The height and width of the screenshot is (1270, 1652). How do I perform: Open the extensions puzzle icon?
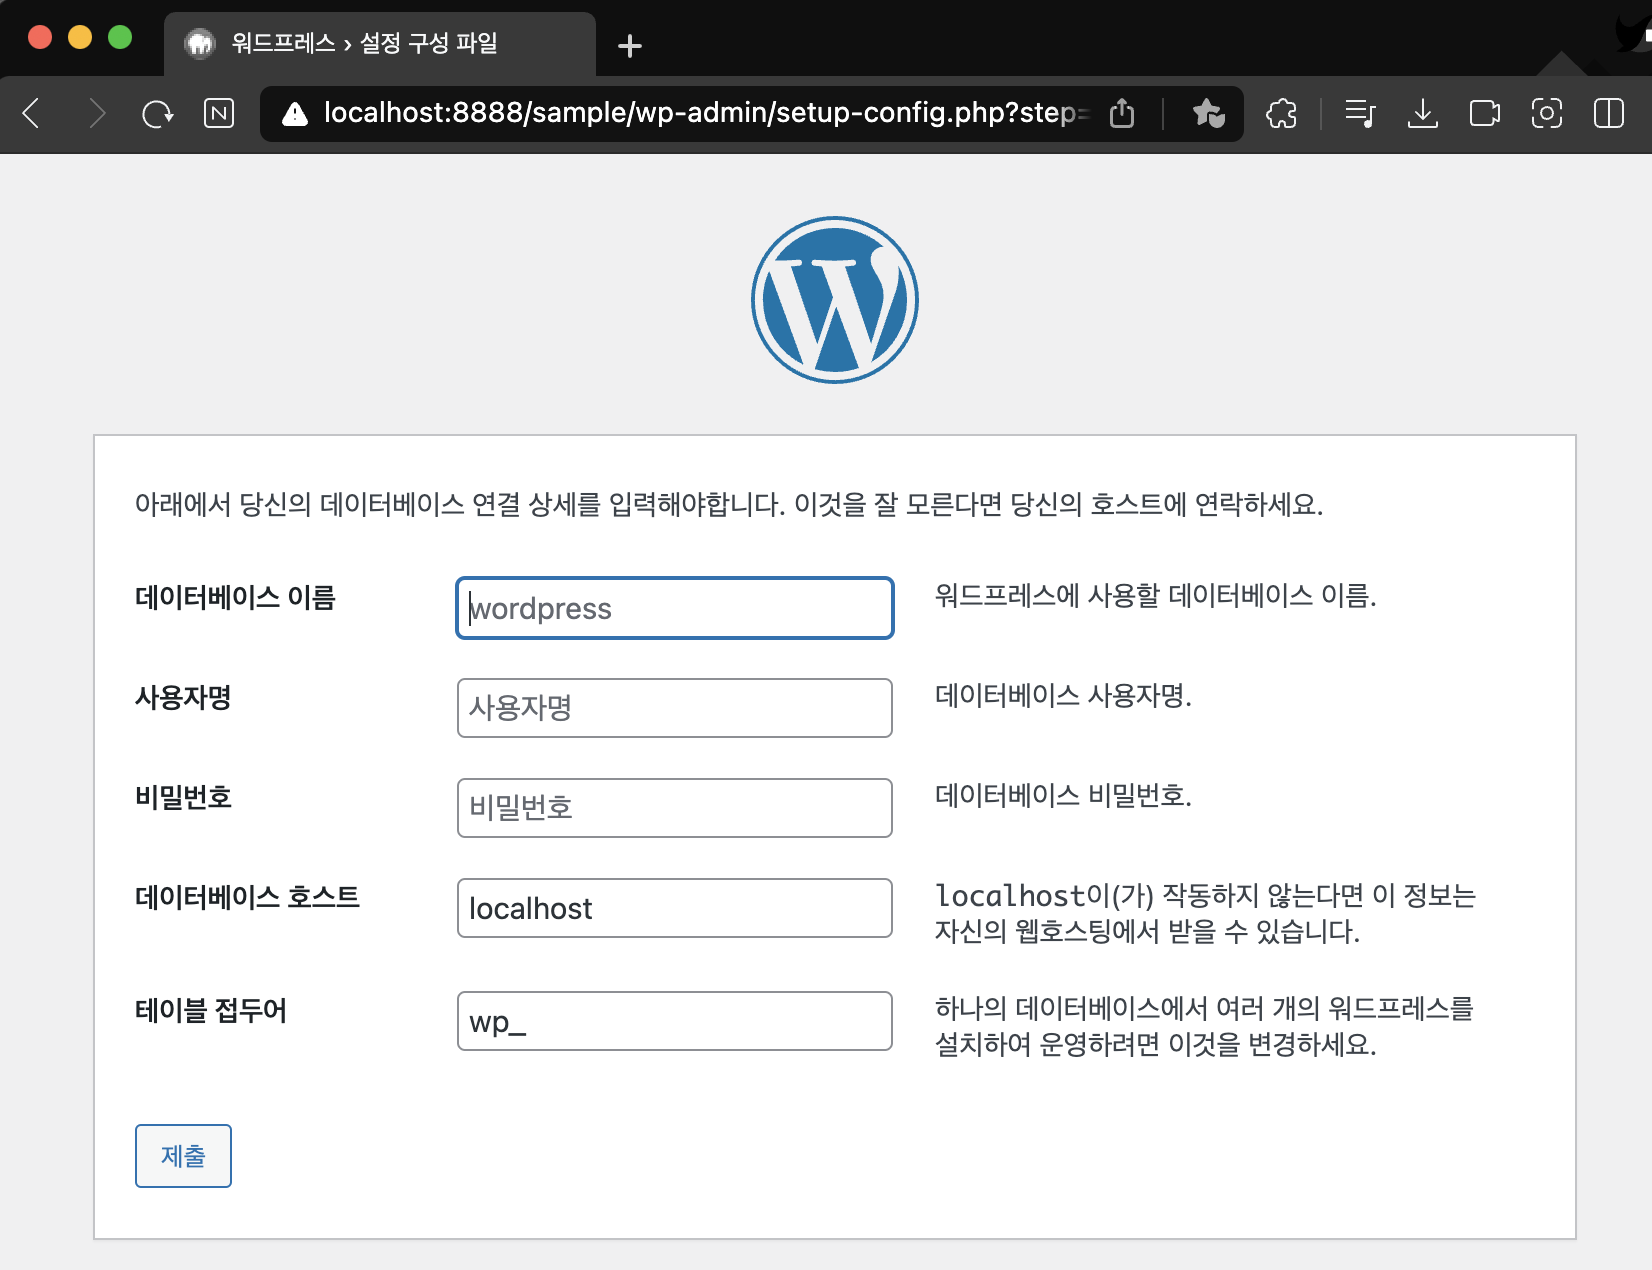(1281, 113)
